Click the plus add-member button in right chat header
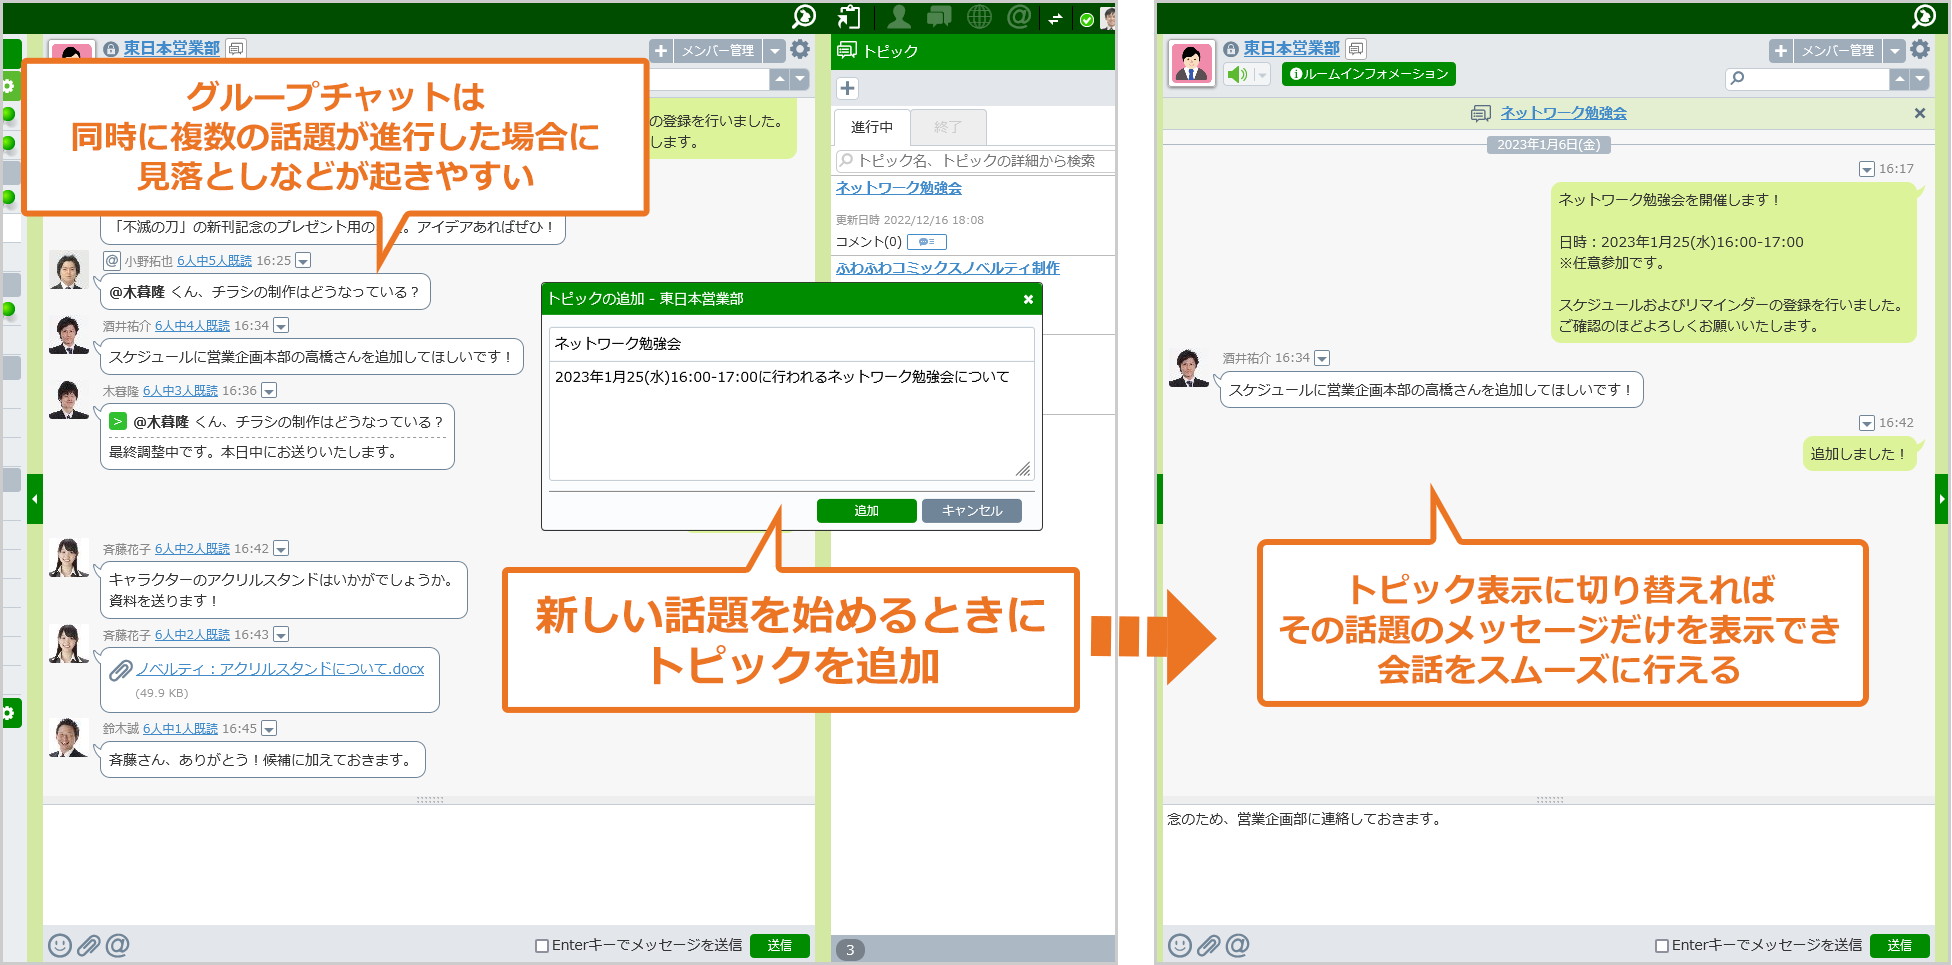The image size is (1952, 965). [1781, 50]
